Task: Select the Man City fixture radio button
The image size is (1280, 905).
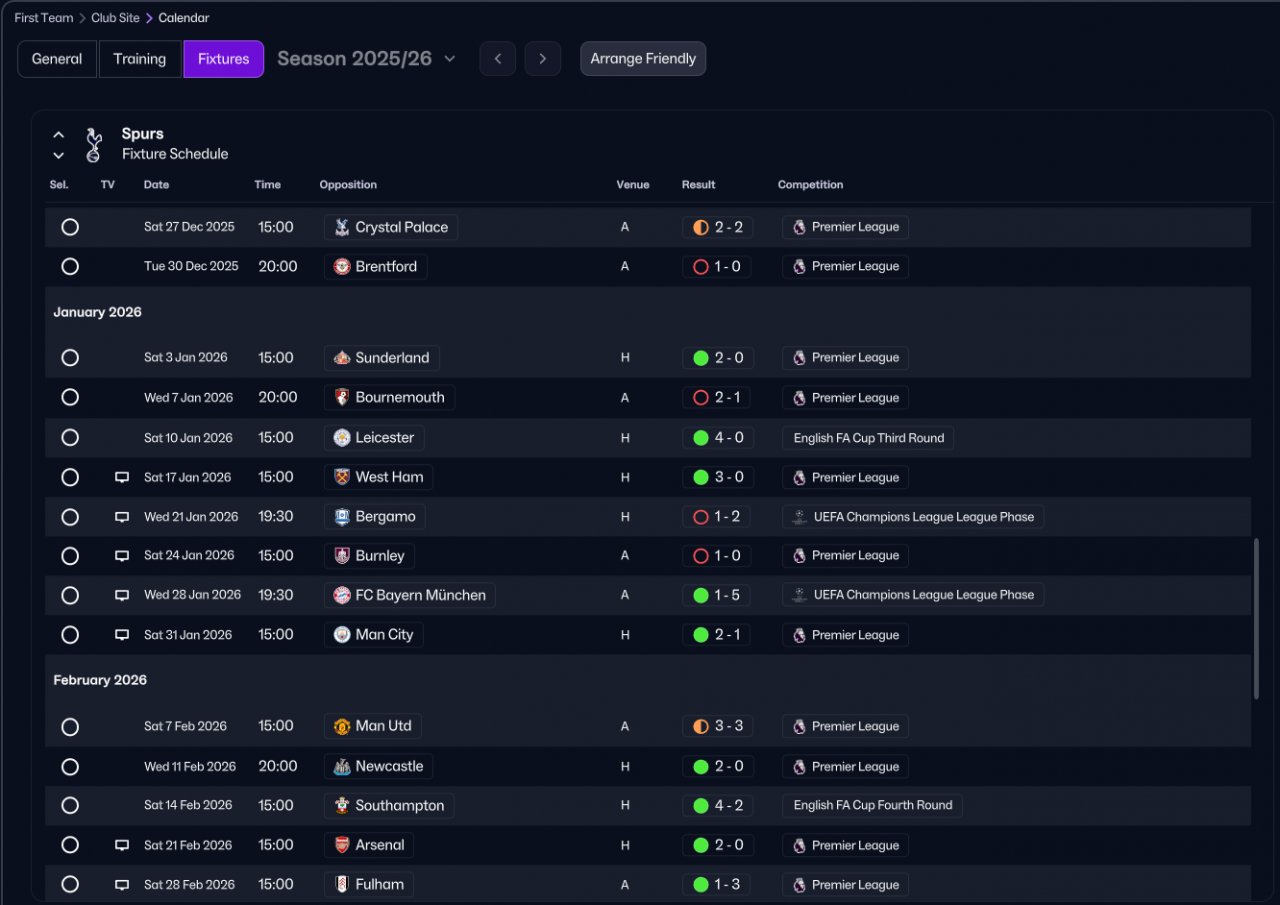Action: tap(70, 635)
